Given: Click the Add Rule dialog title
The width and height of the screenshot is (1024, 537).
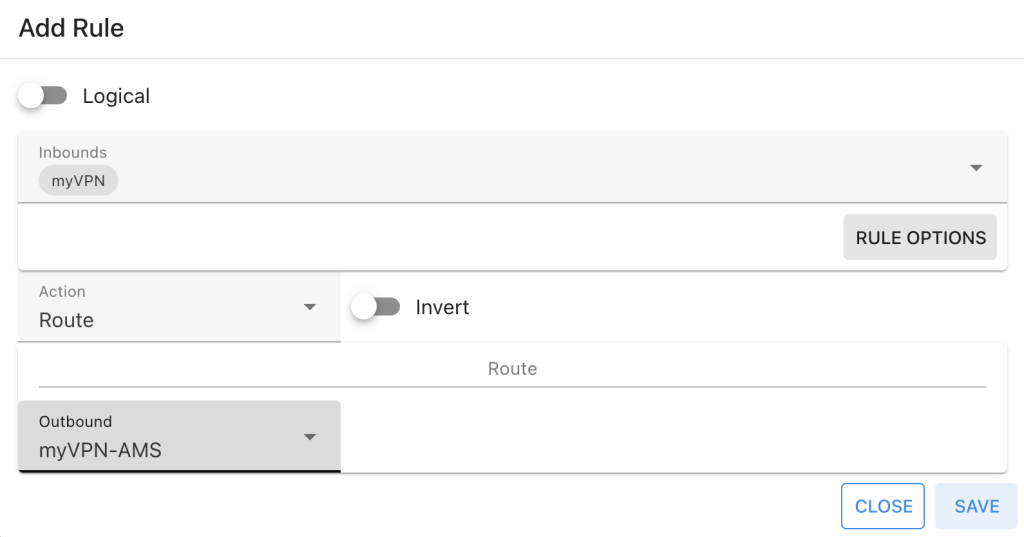Looking at the screenshot, I should click(x=71, y=28).
